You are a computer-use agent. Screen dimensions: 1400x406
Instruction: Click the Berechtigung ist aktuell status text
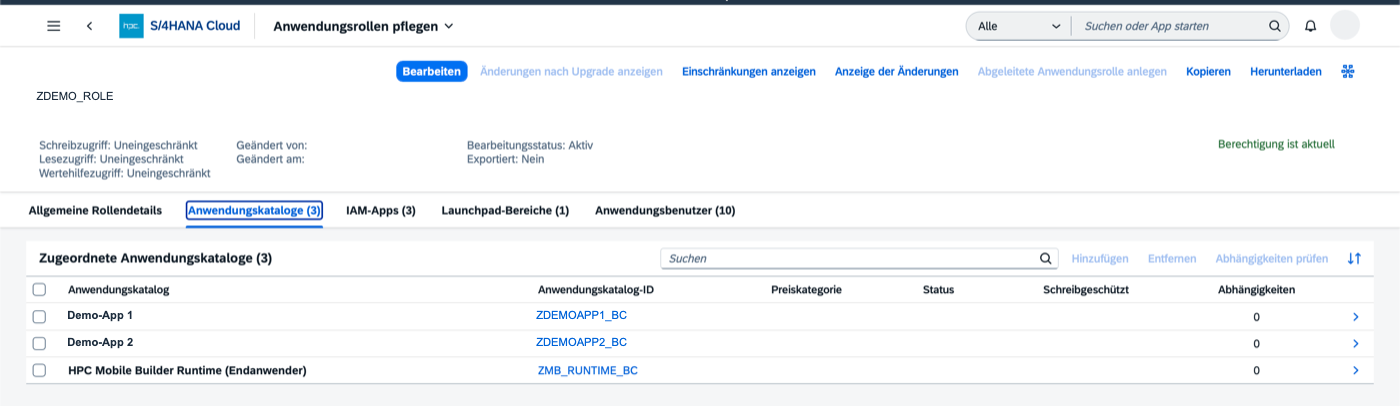click(1276, 144)
